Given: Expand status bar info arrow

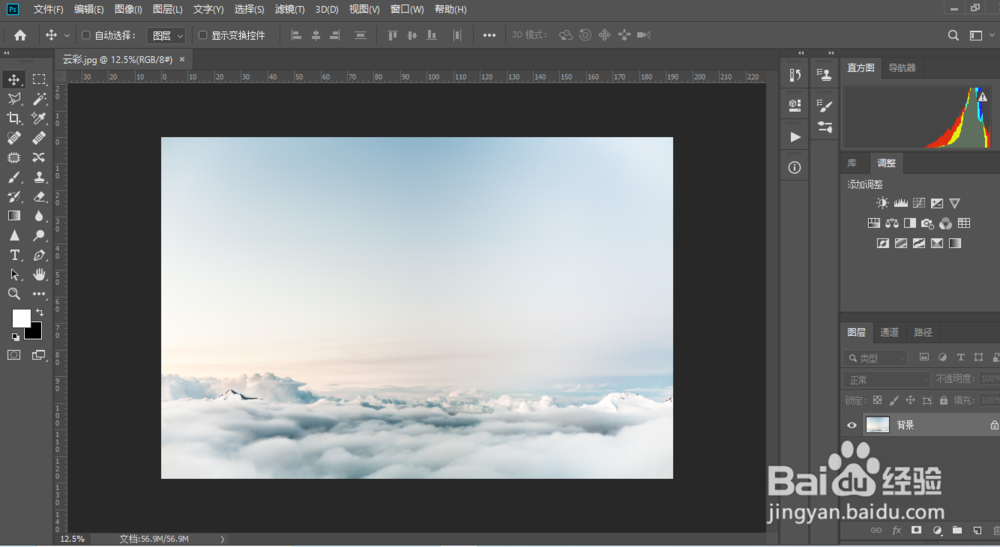Looking at the screenshot, I should coord(222,539).
